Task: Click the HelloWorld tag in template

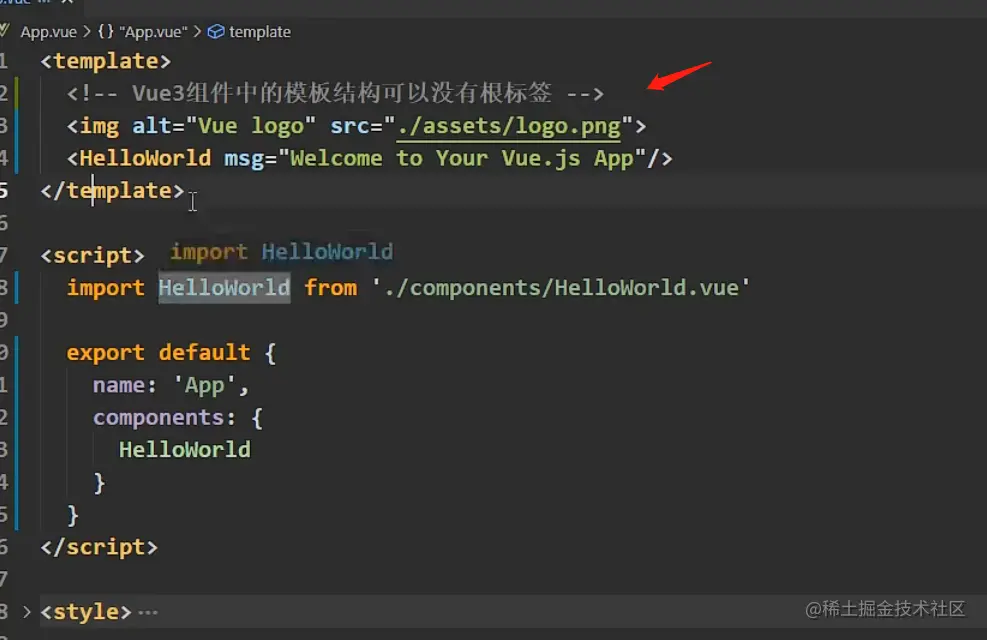Action: (x=145, y=158)
